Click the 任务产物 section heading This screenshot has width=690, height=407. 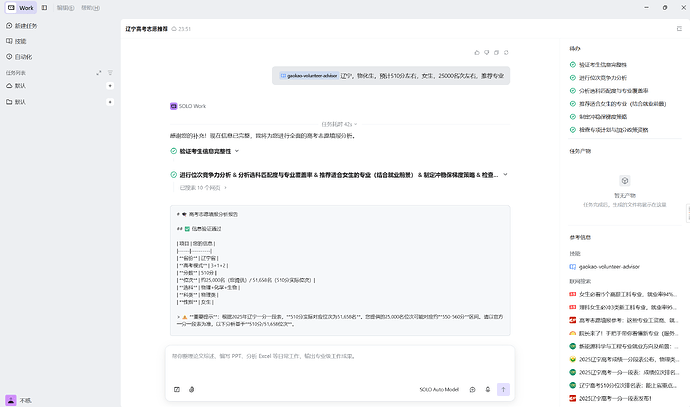(x=580, y=151)
